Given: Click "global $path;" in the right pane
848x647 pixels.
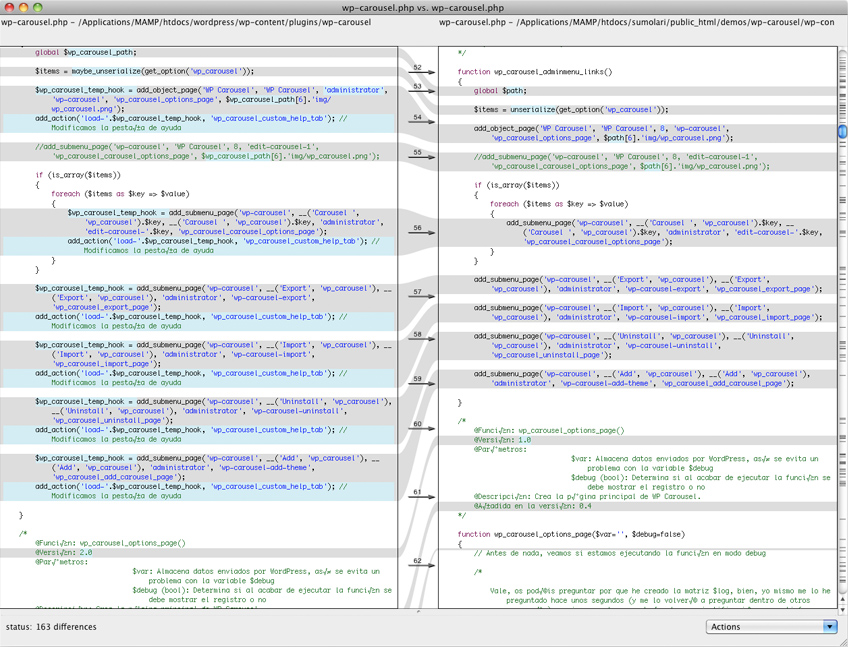Looking at the screenshot, I should [500, 91].
